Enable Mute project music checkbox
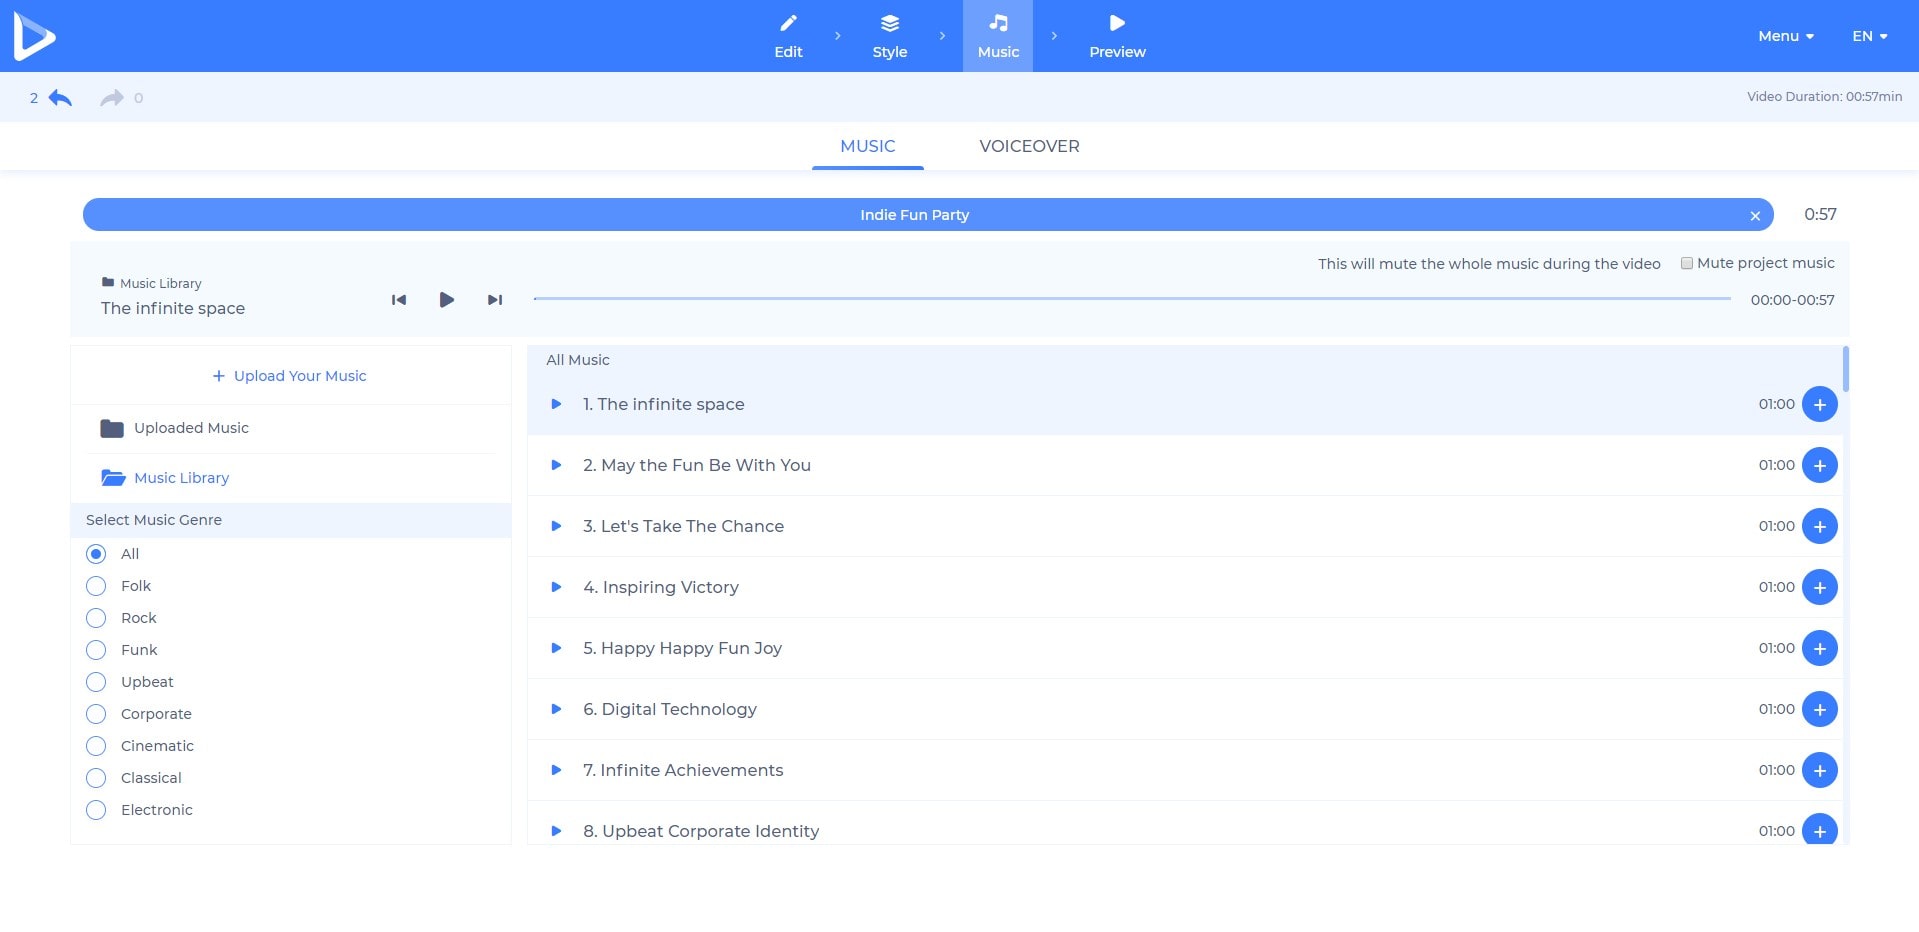Viewport: 1919px width, 932px height. coord(1687,264)
